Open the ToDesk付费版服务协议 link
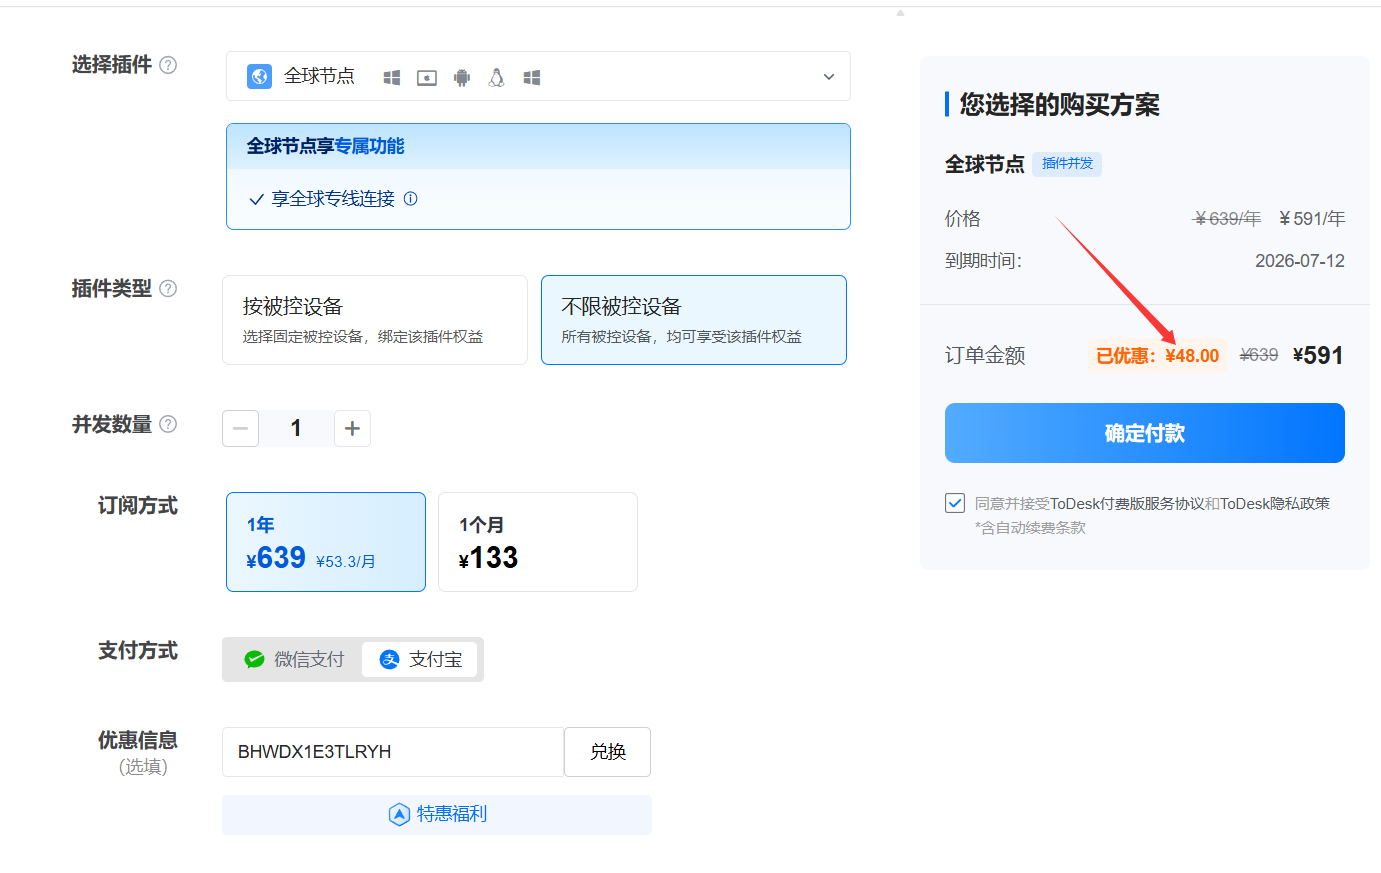This screenshot has width=1381, height=873. (x=1127, y=503)
